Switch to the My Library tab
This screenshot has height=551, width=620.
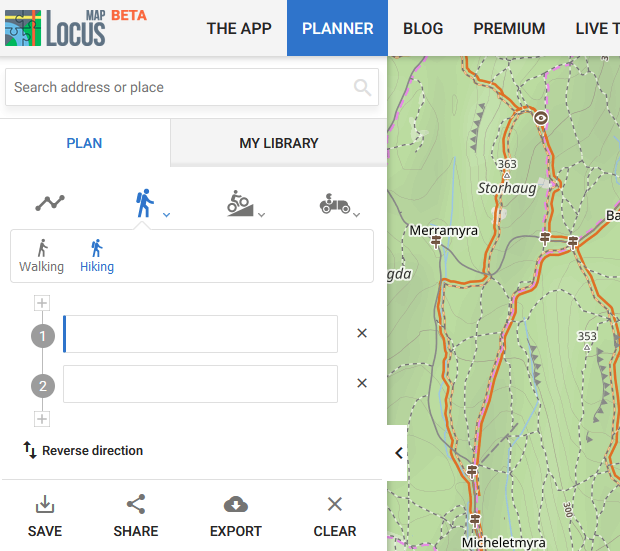pyautogui.click(x=278, y=143)
